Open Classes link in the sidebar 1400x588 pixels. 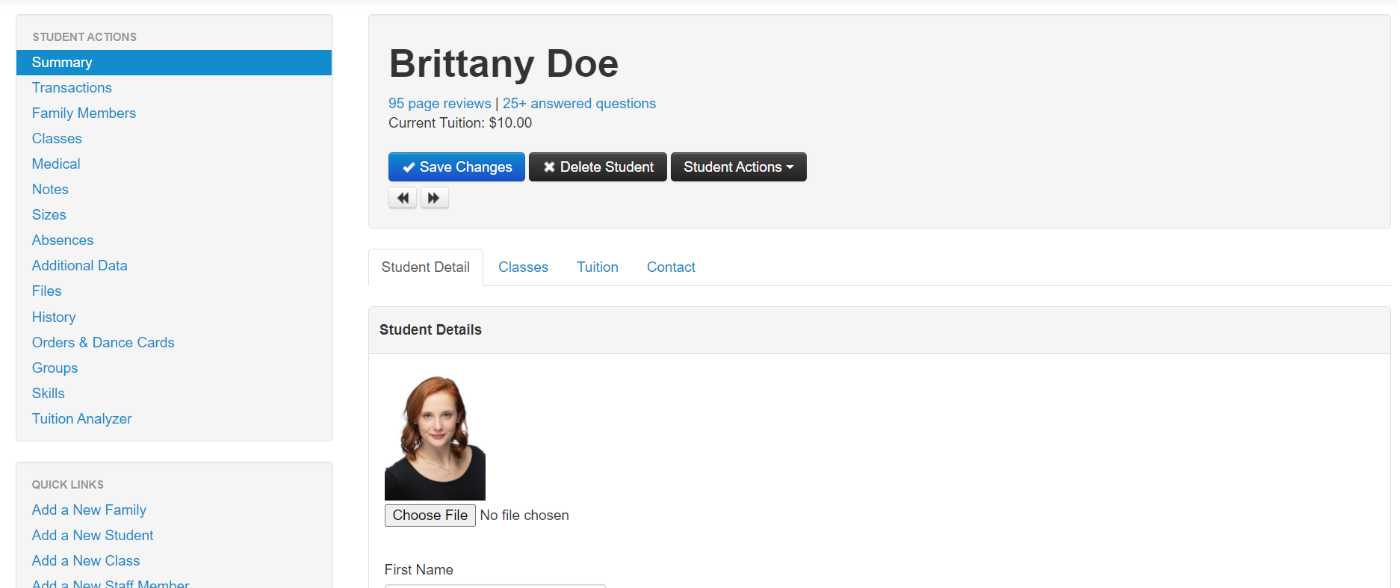(x=57, y=139)
